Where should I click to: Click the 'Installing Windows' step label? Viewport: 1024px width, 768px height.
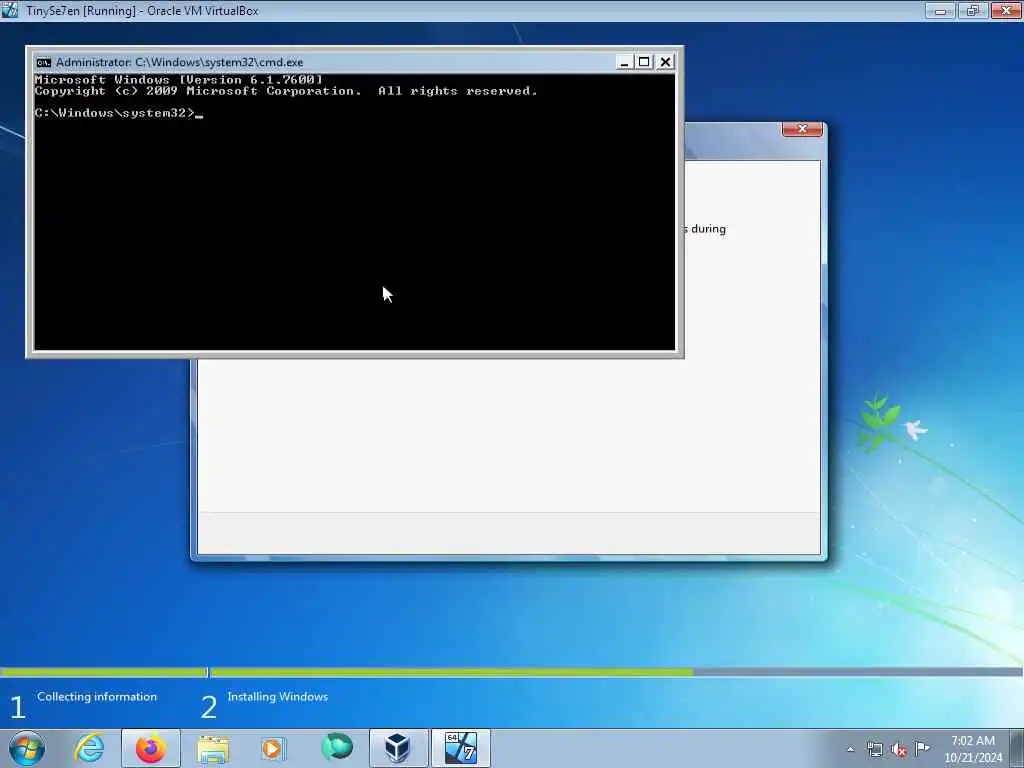pos(278,697)
